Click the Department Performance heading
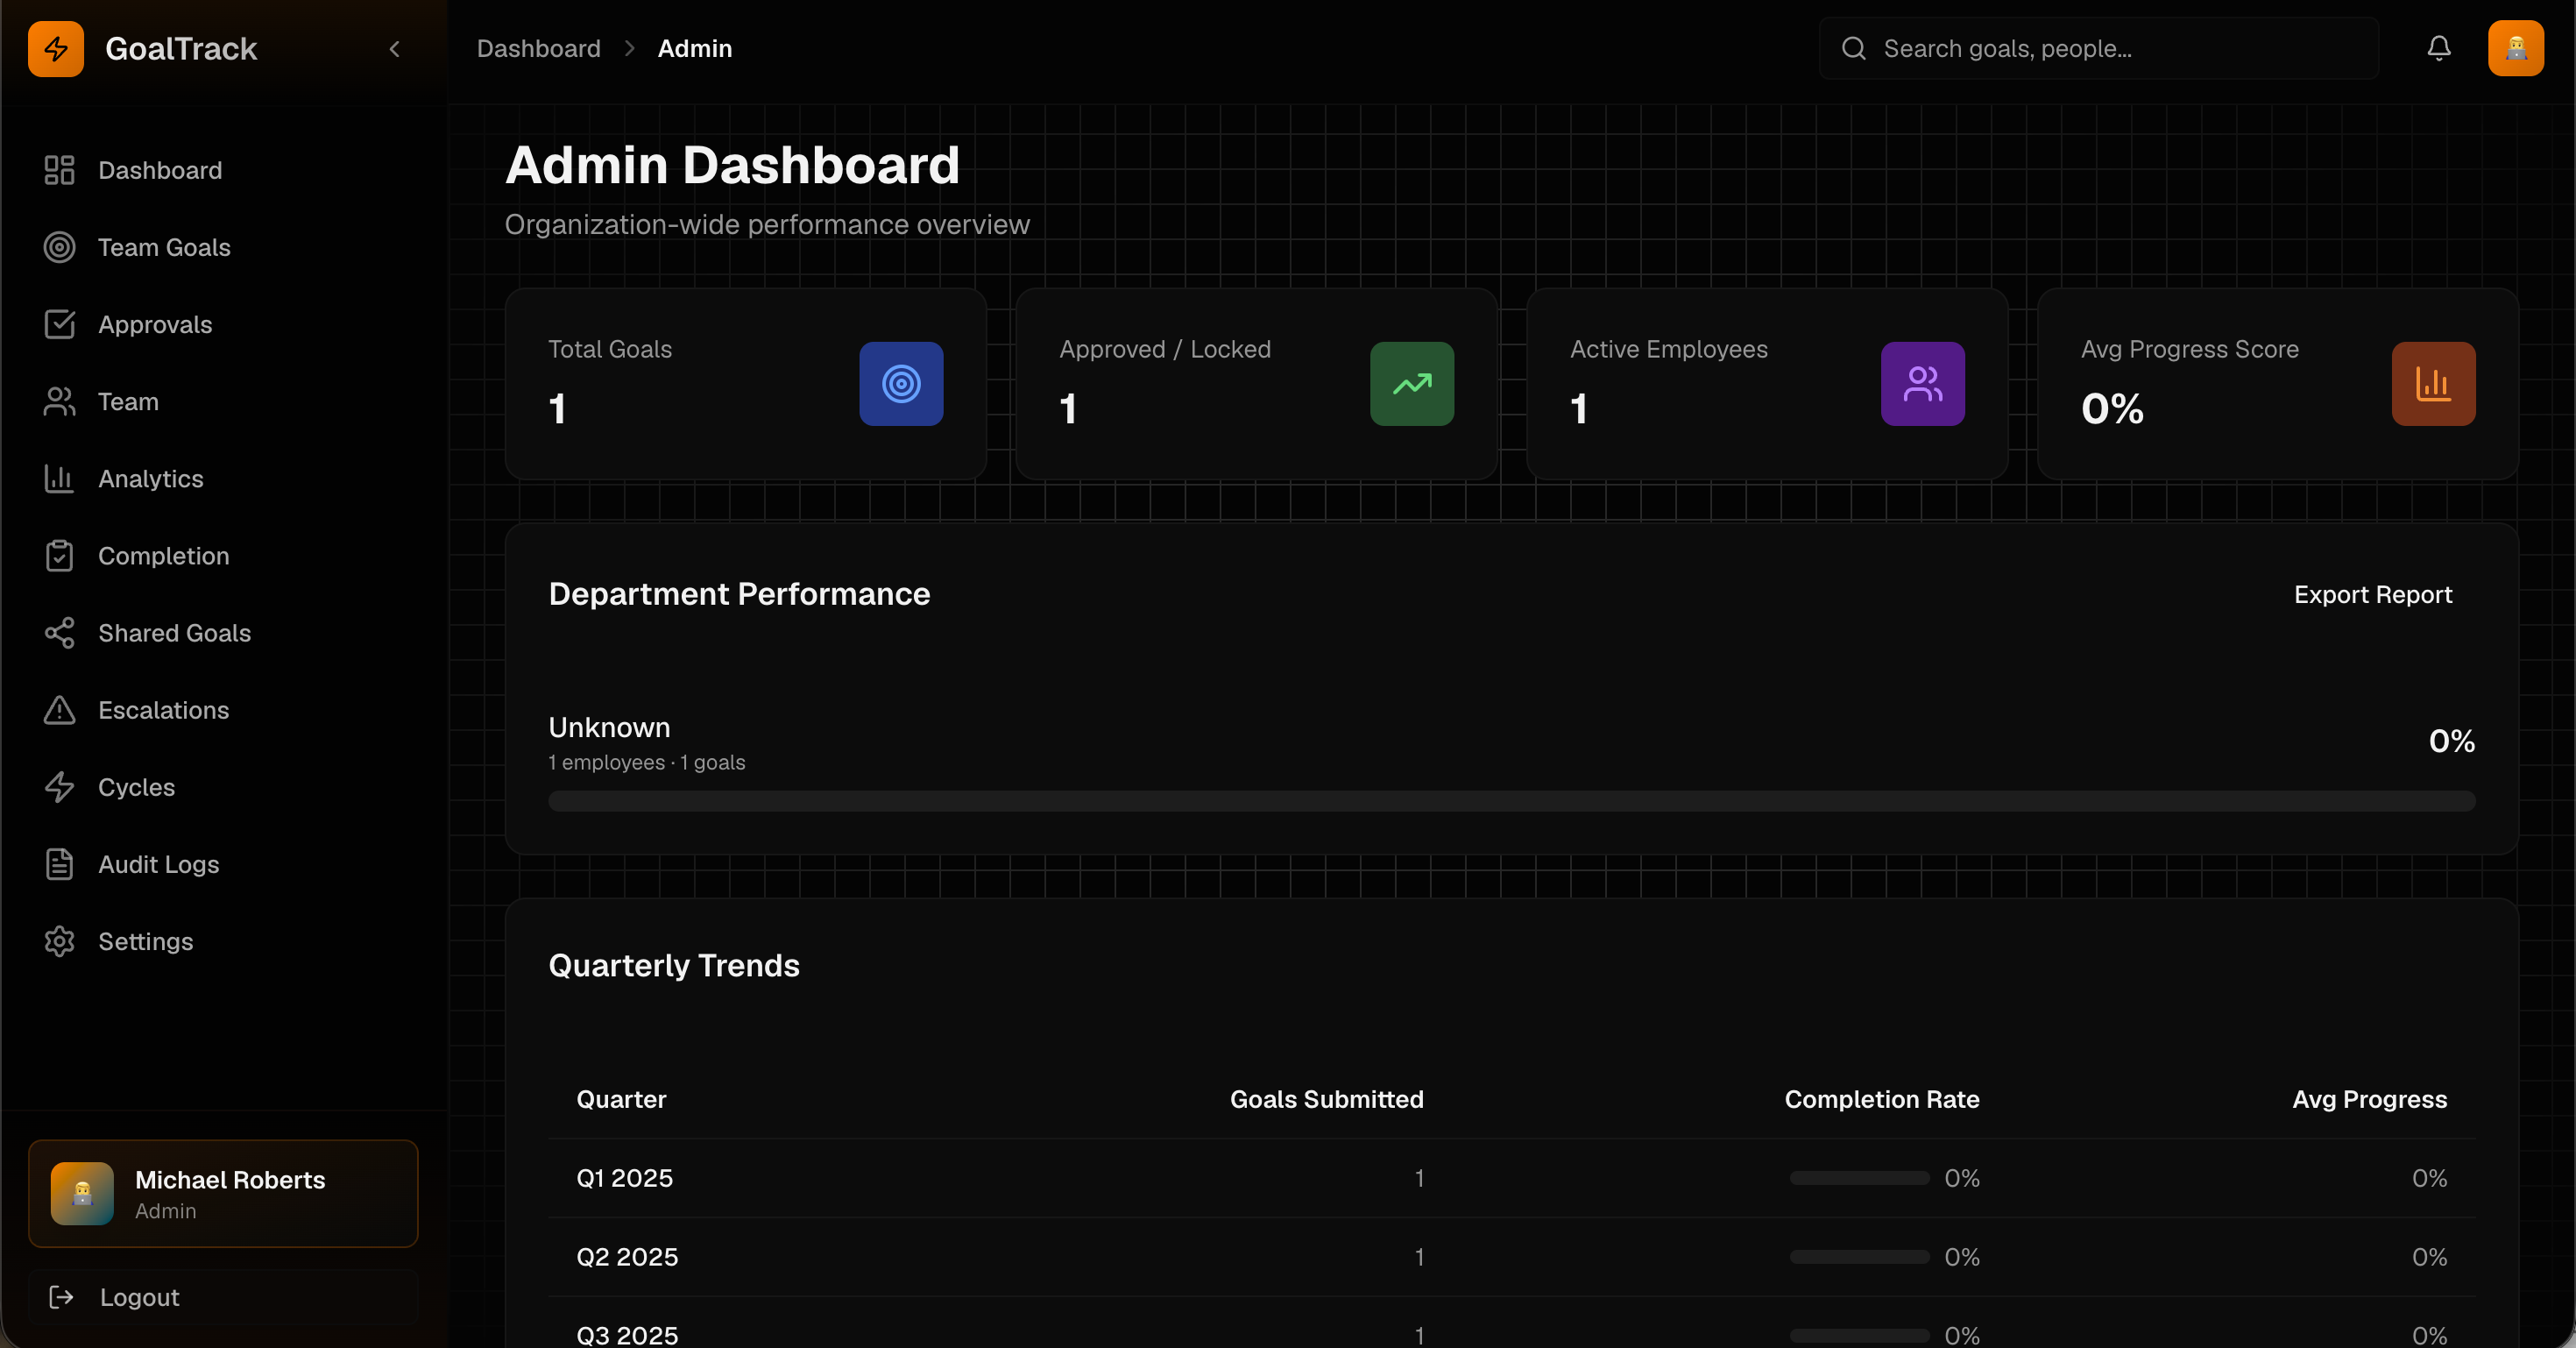Image resolution: width=2576 pixels, height=1348 pixels. [739, 593]
